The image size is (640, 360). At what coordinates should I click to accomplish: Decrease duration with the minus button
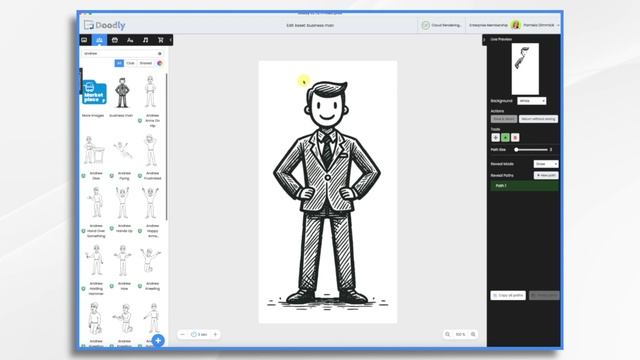coord(183,334)
